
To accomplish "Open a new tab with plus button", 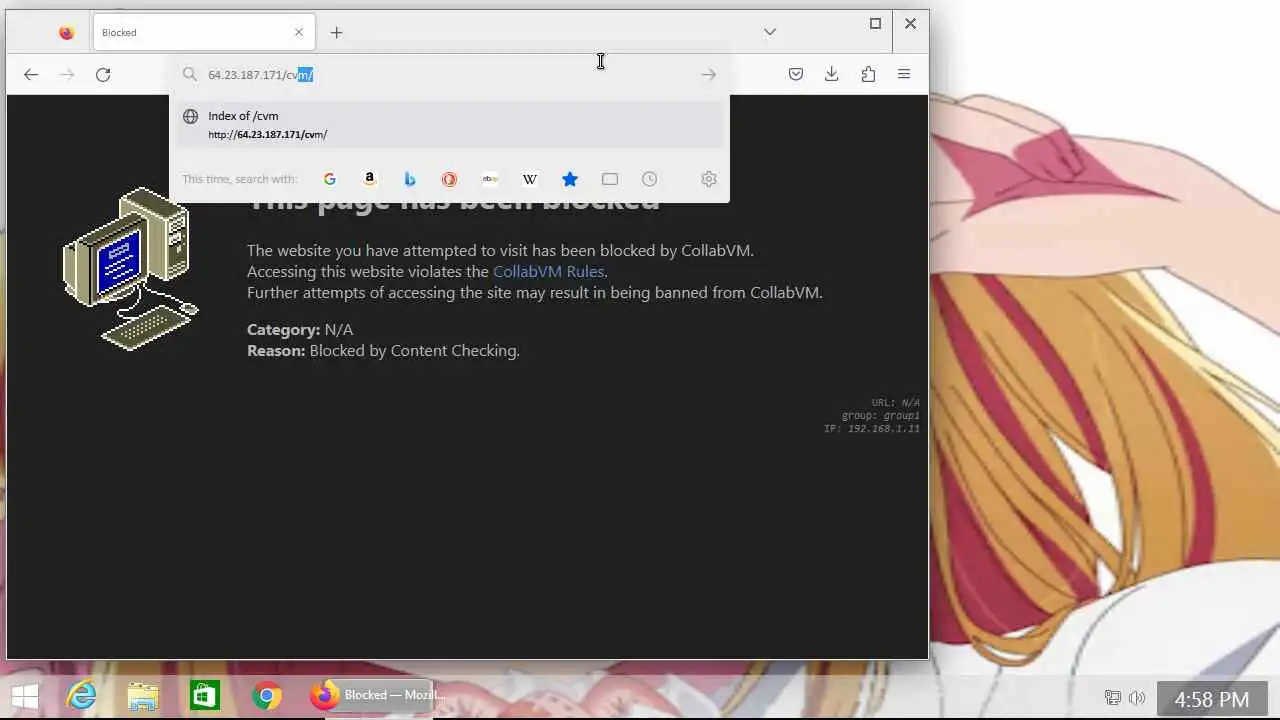I will point(336,33).
